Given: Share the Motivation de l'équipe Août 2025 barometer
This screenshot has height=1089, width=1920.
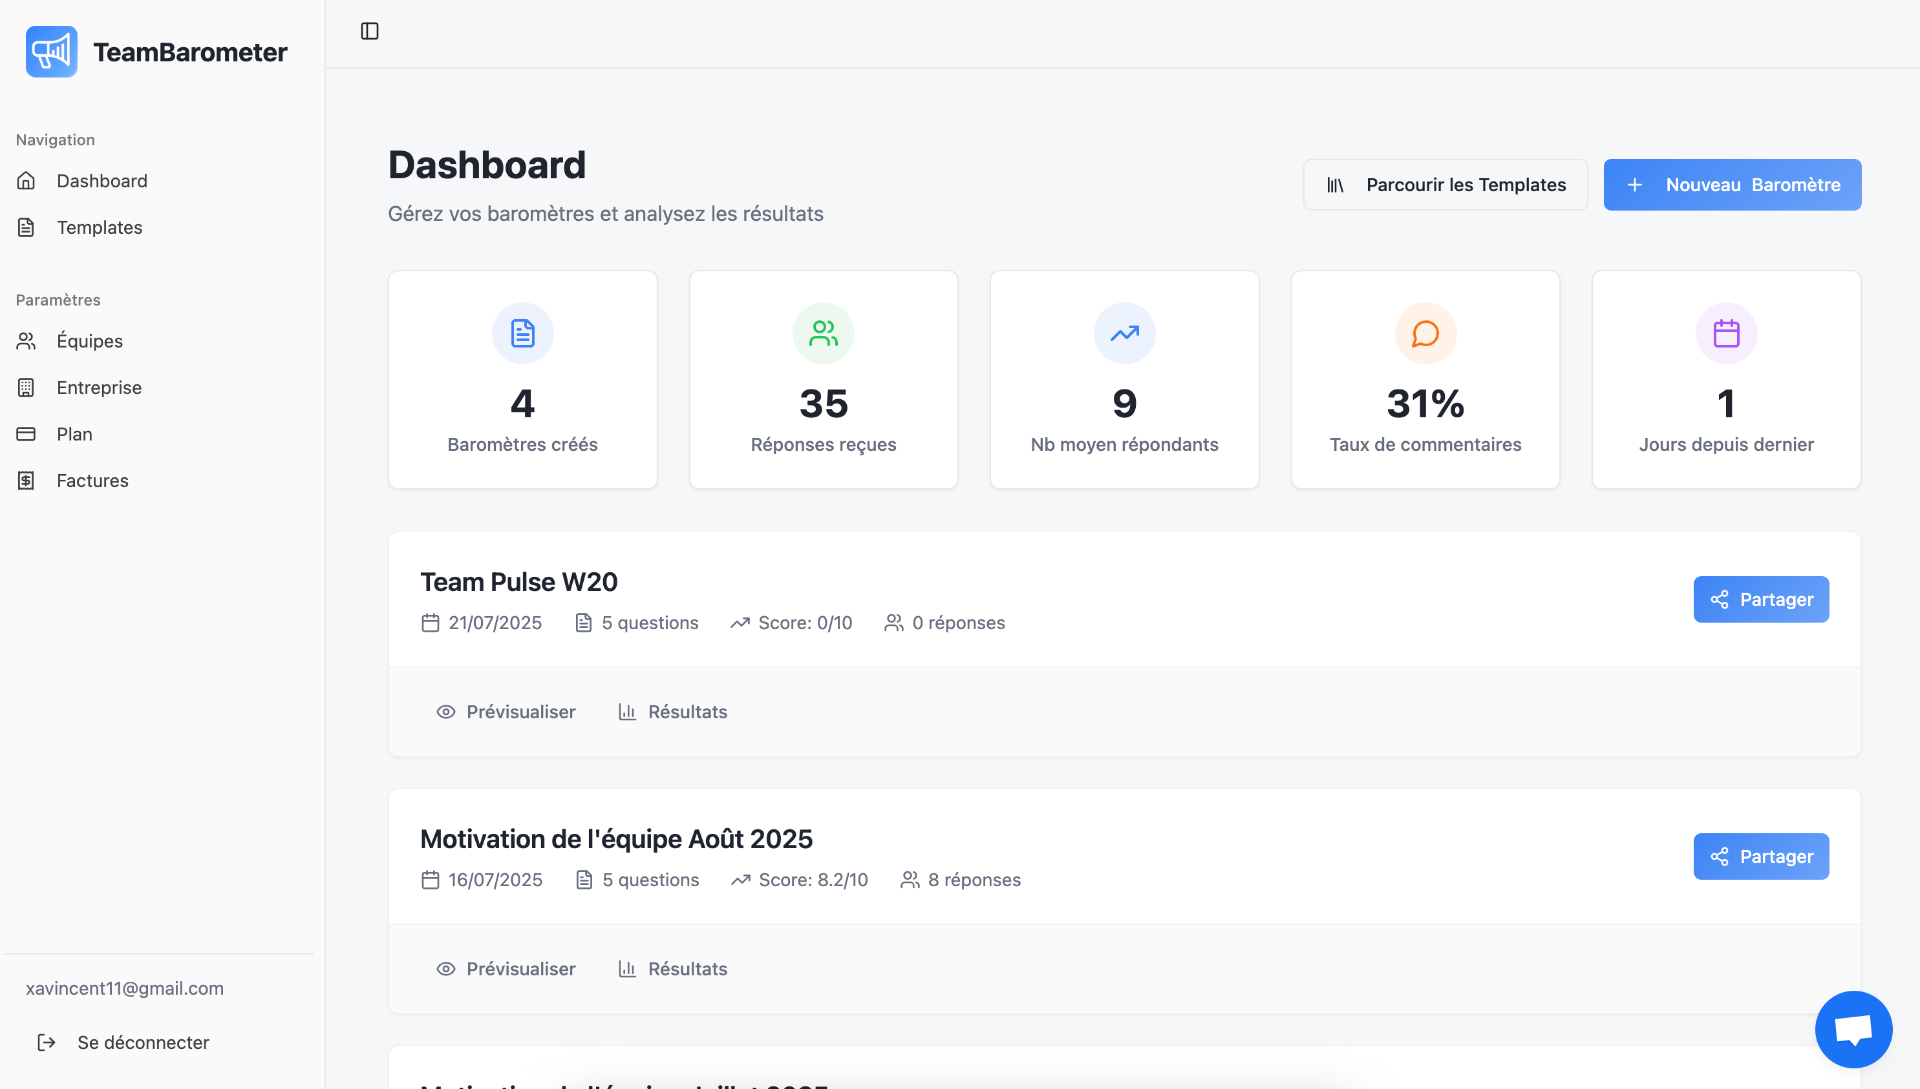Looking at the screenshot, I should tap(1761, 856).
